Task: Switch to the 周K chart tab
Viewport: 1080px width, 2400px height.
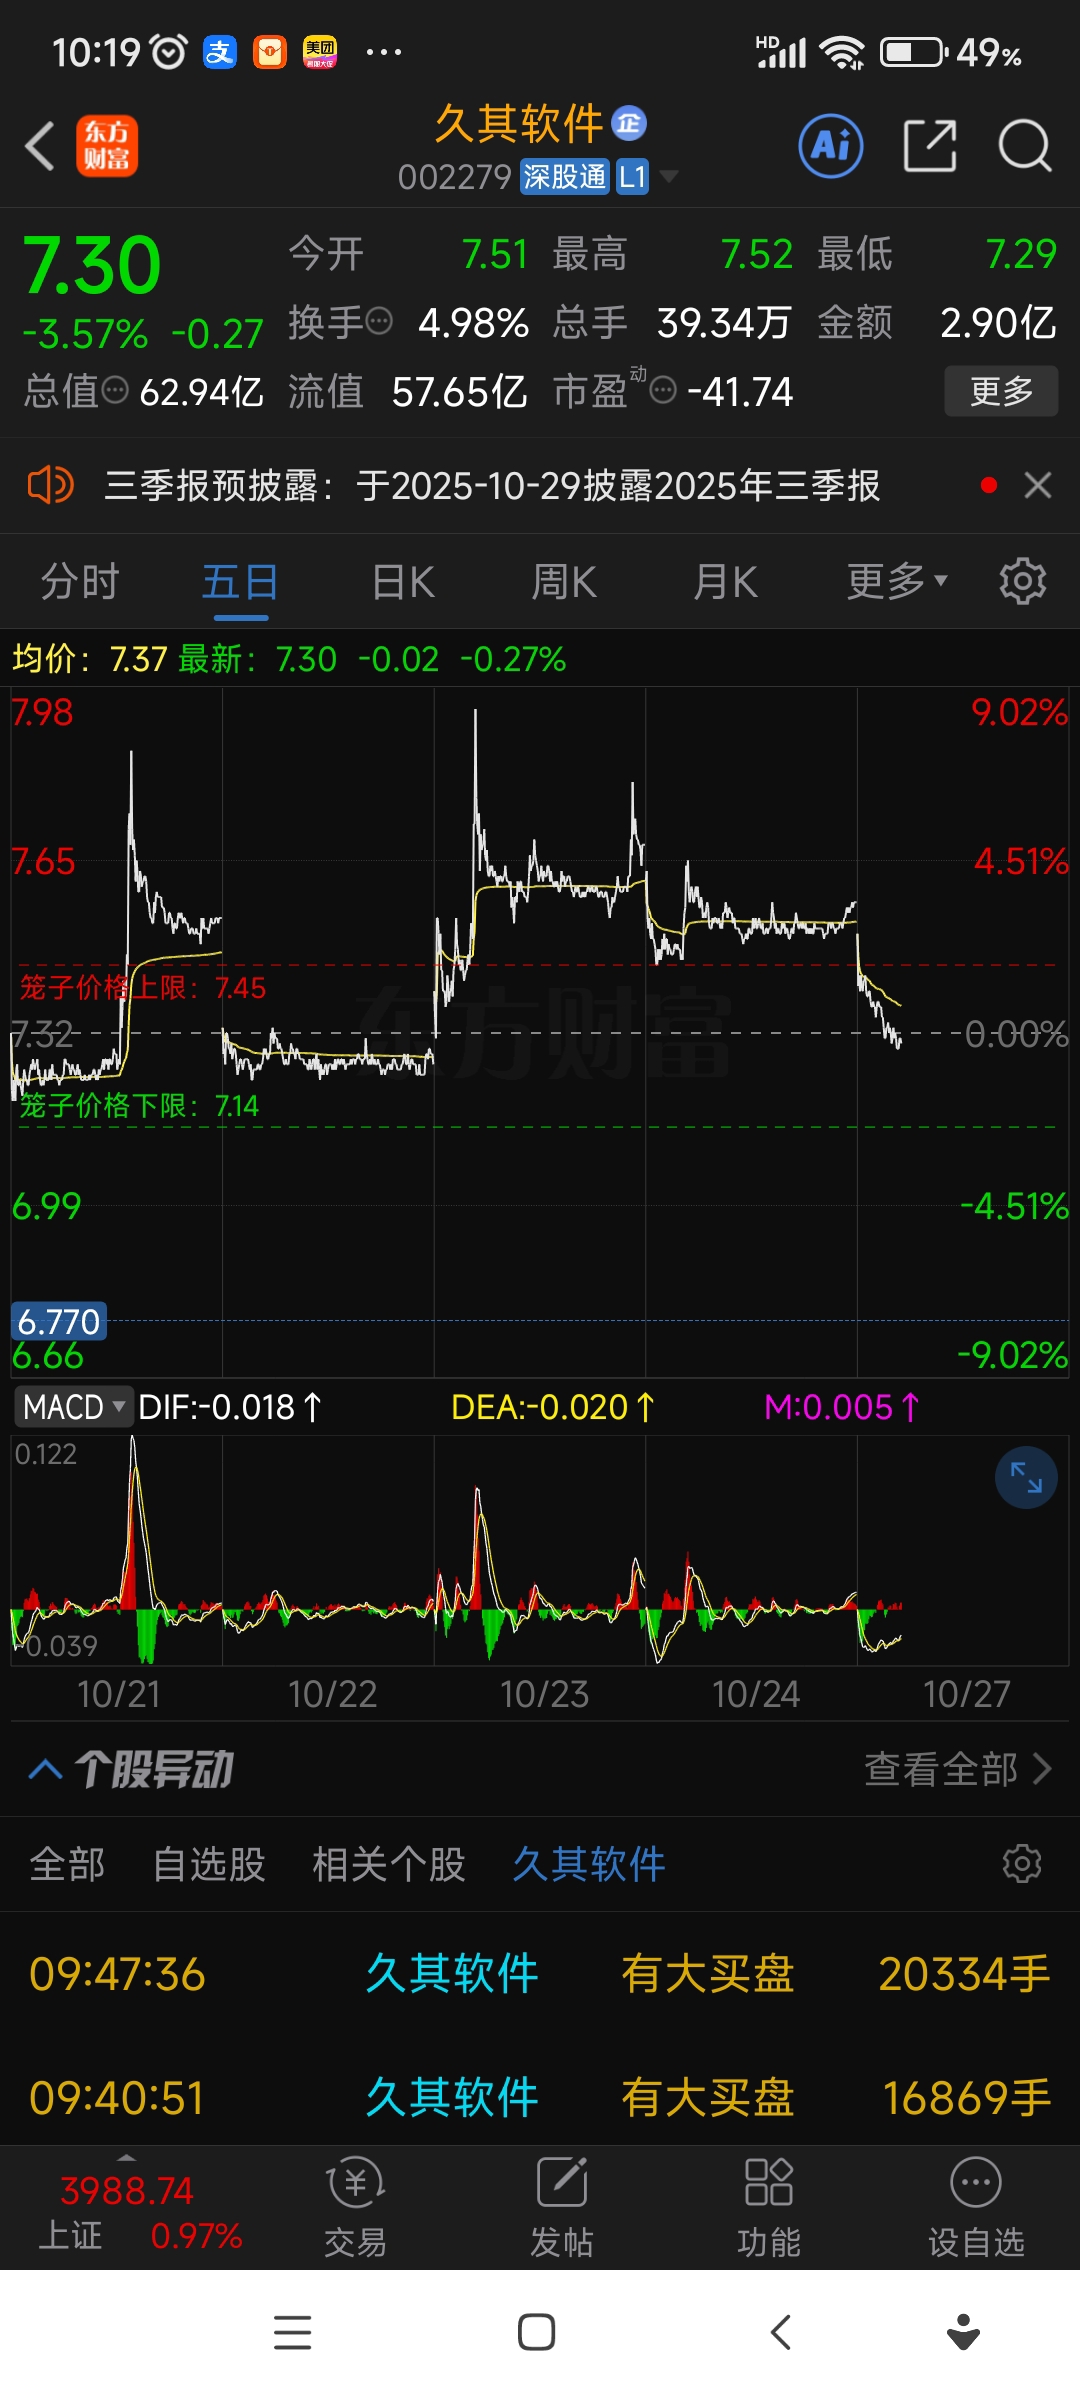Action: pos(564,582)
